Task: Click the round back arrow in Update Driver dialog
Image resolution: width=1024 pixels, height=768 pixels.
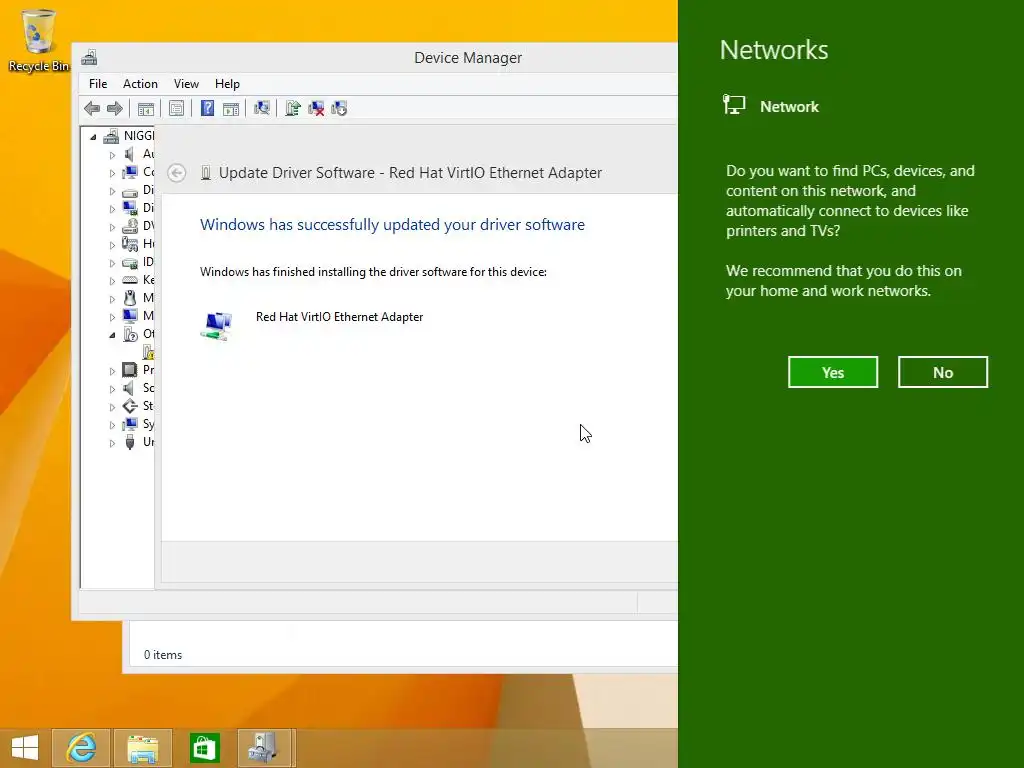Action: pyautogui.click(x=176, y=173)
